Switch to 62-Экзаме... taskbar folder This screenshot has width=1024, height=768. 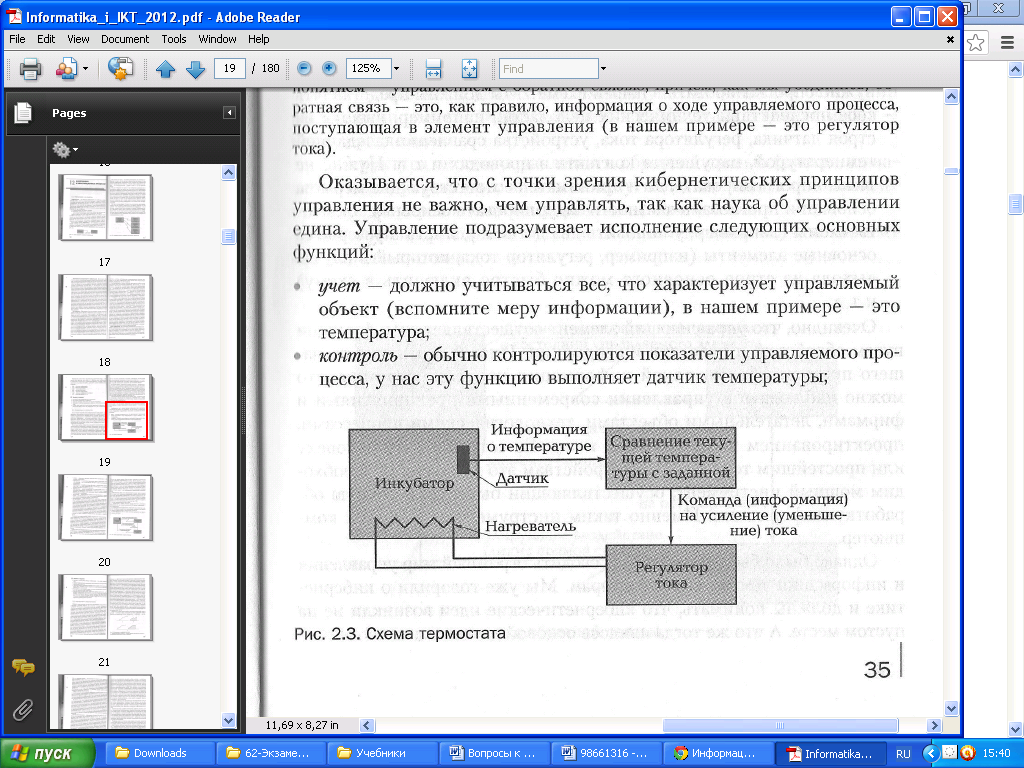pos(271,753)
